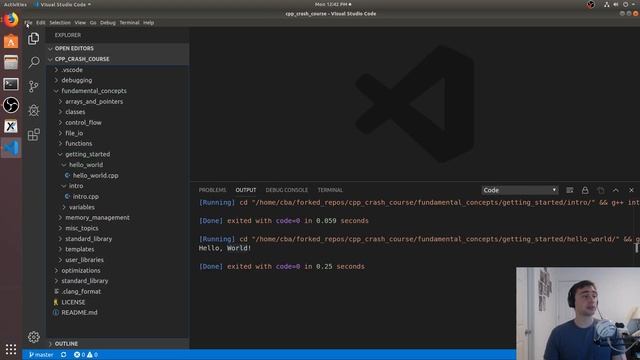Expand the templates folder
Screen dimensions: 640x360
point(118,249)
